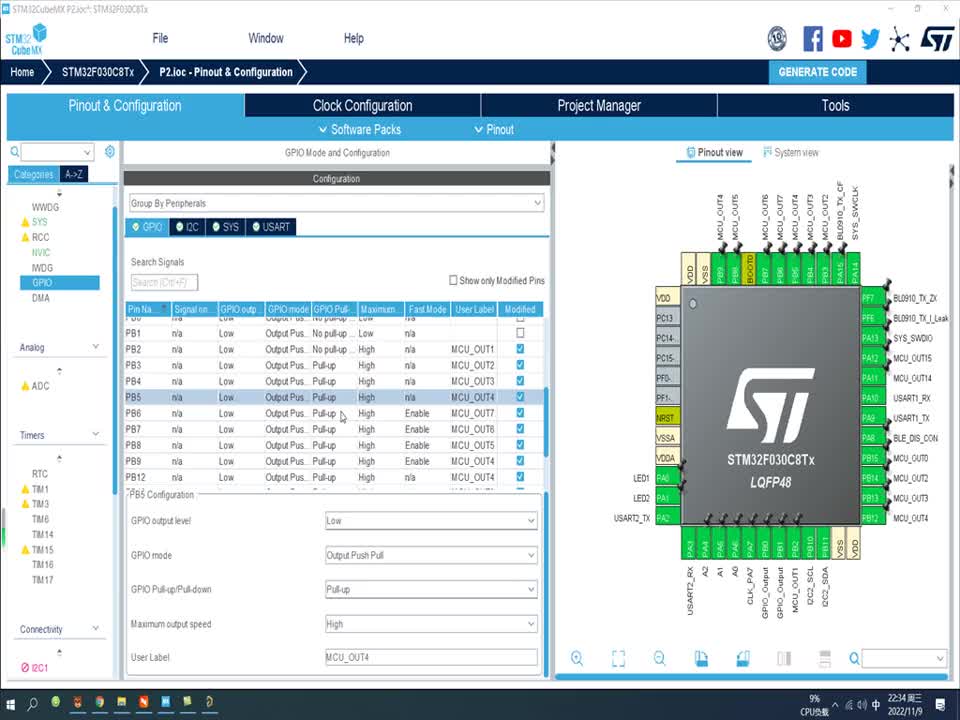The image size is (960, 720).
Task: Rotate chip counterclockwise icon in pinout toolbar
Action: click(x=743, y=658)
